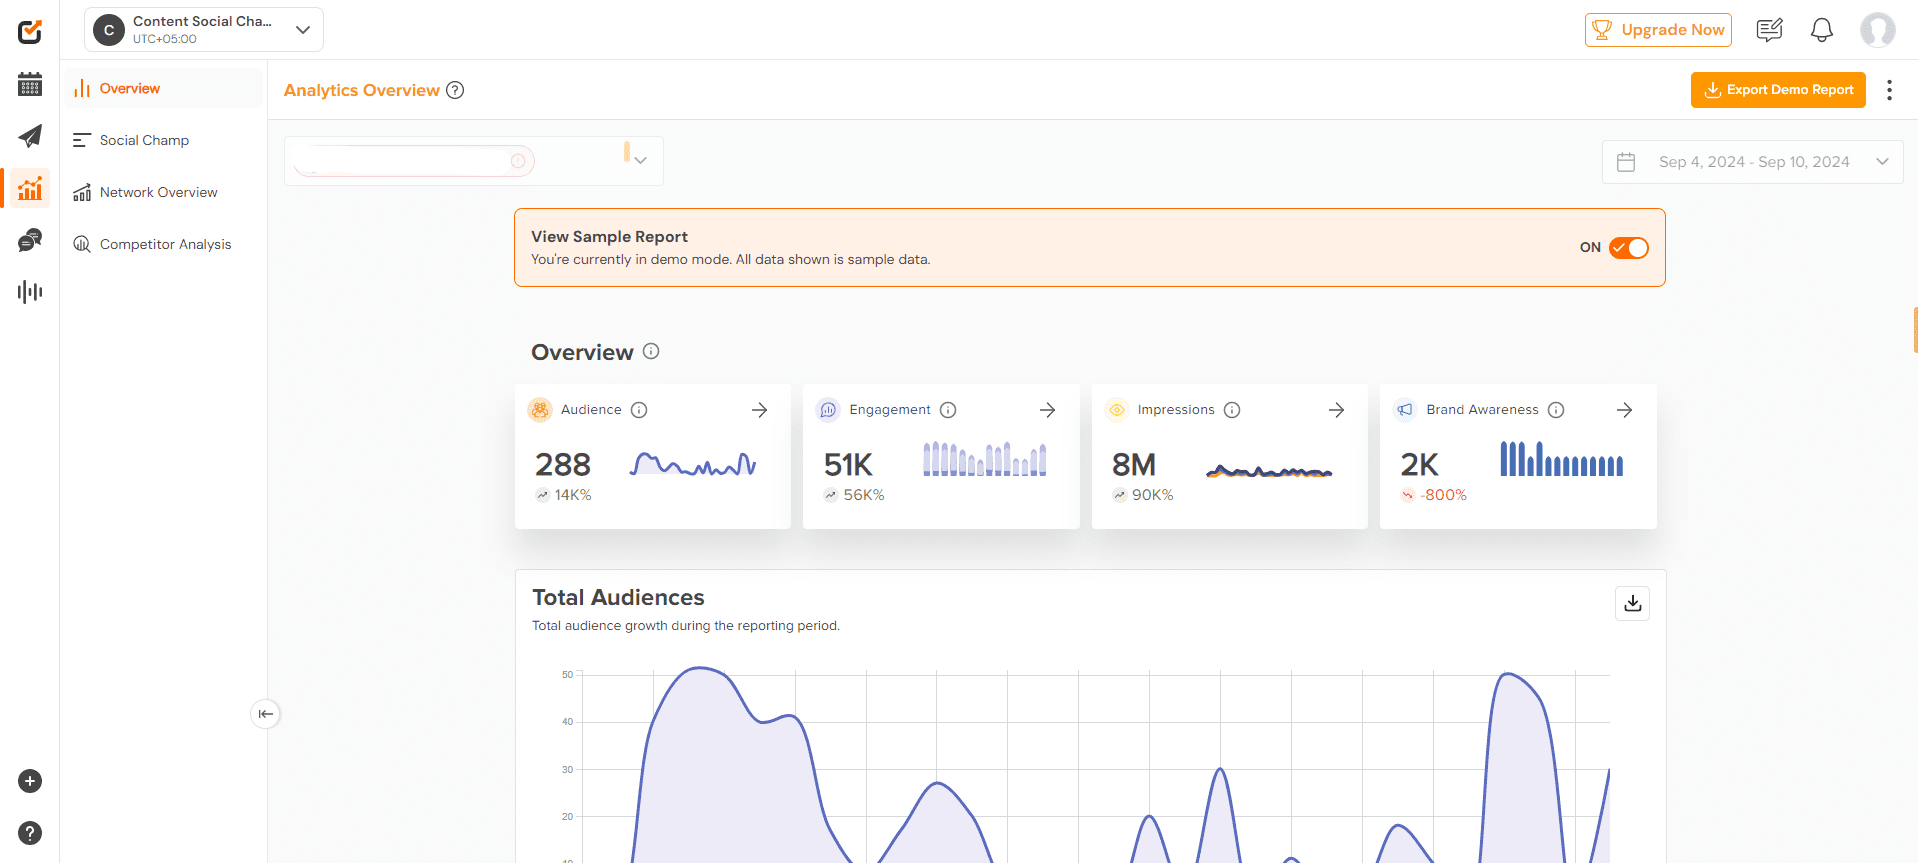
Task: Click the Brand Awareness value 2K
Action: click(1420, 465)
